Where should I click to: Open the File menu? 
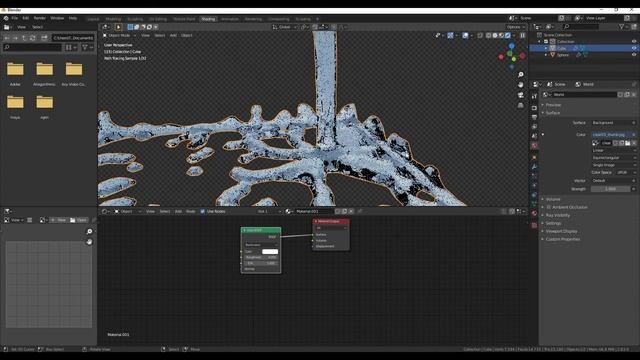tap(15, 18)
